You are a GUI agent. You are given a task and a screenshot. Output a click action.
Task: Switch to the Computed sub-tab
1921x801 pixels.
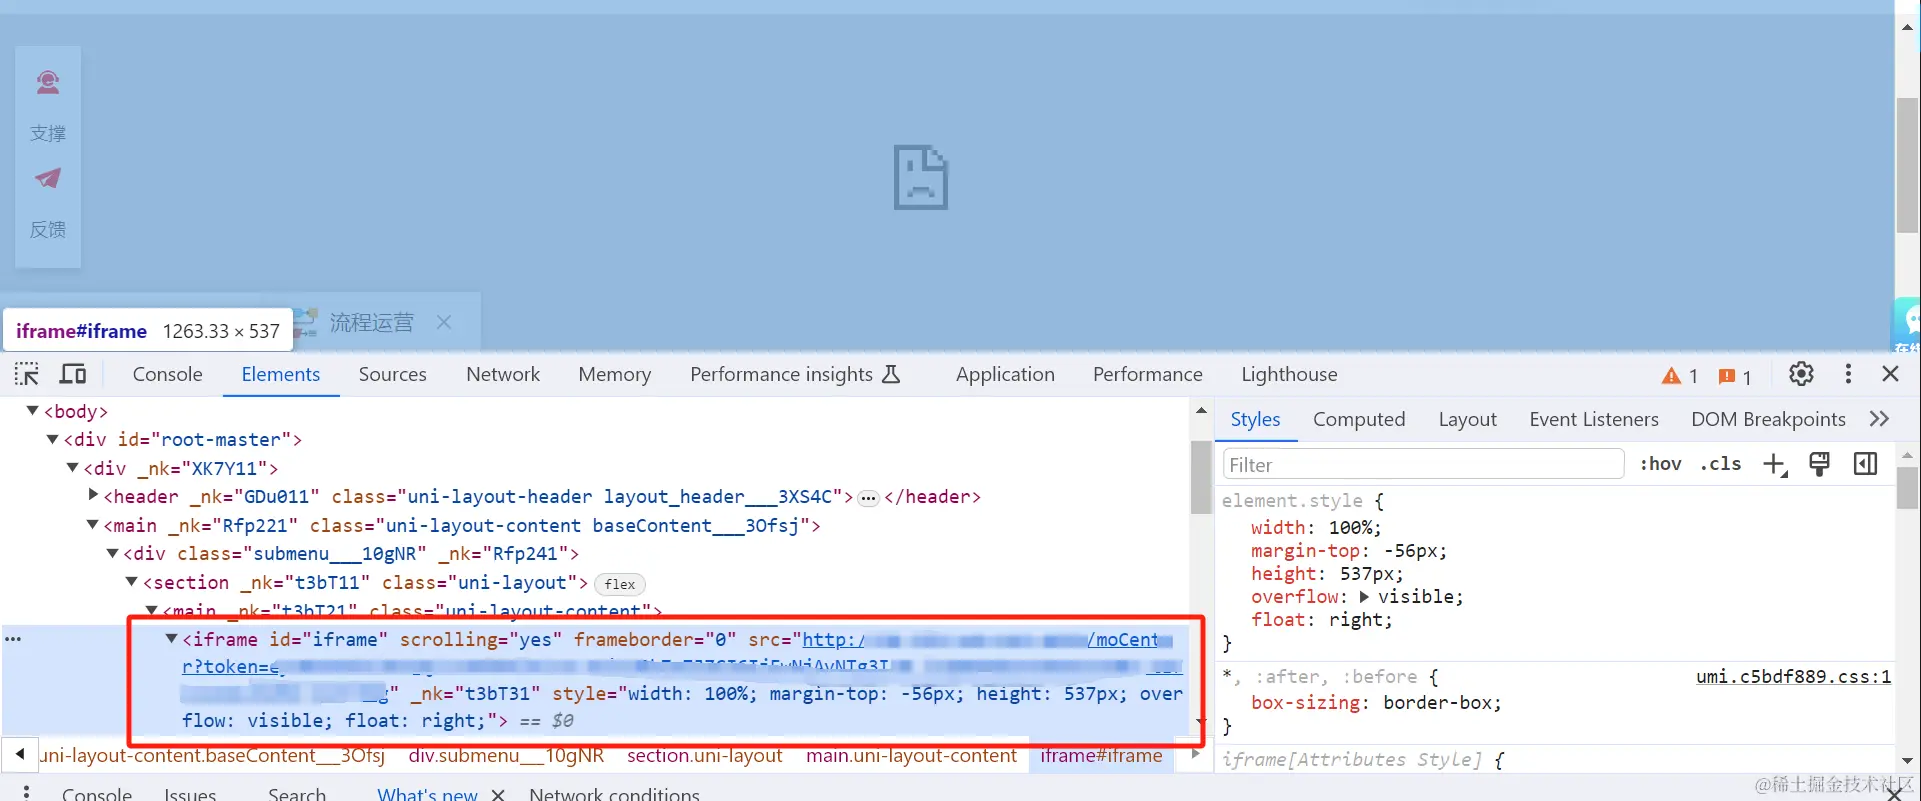(x=1359, y=419)
